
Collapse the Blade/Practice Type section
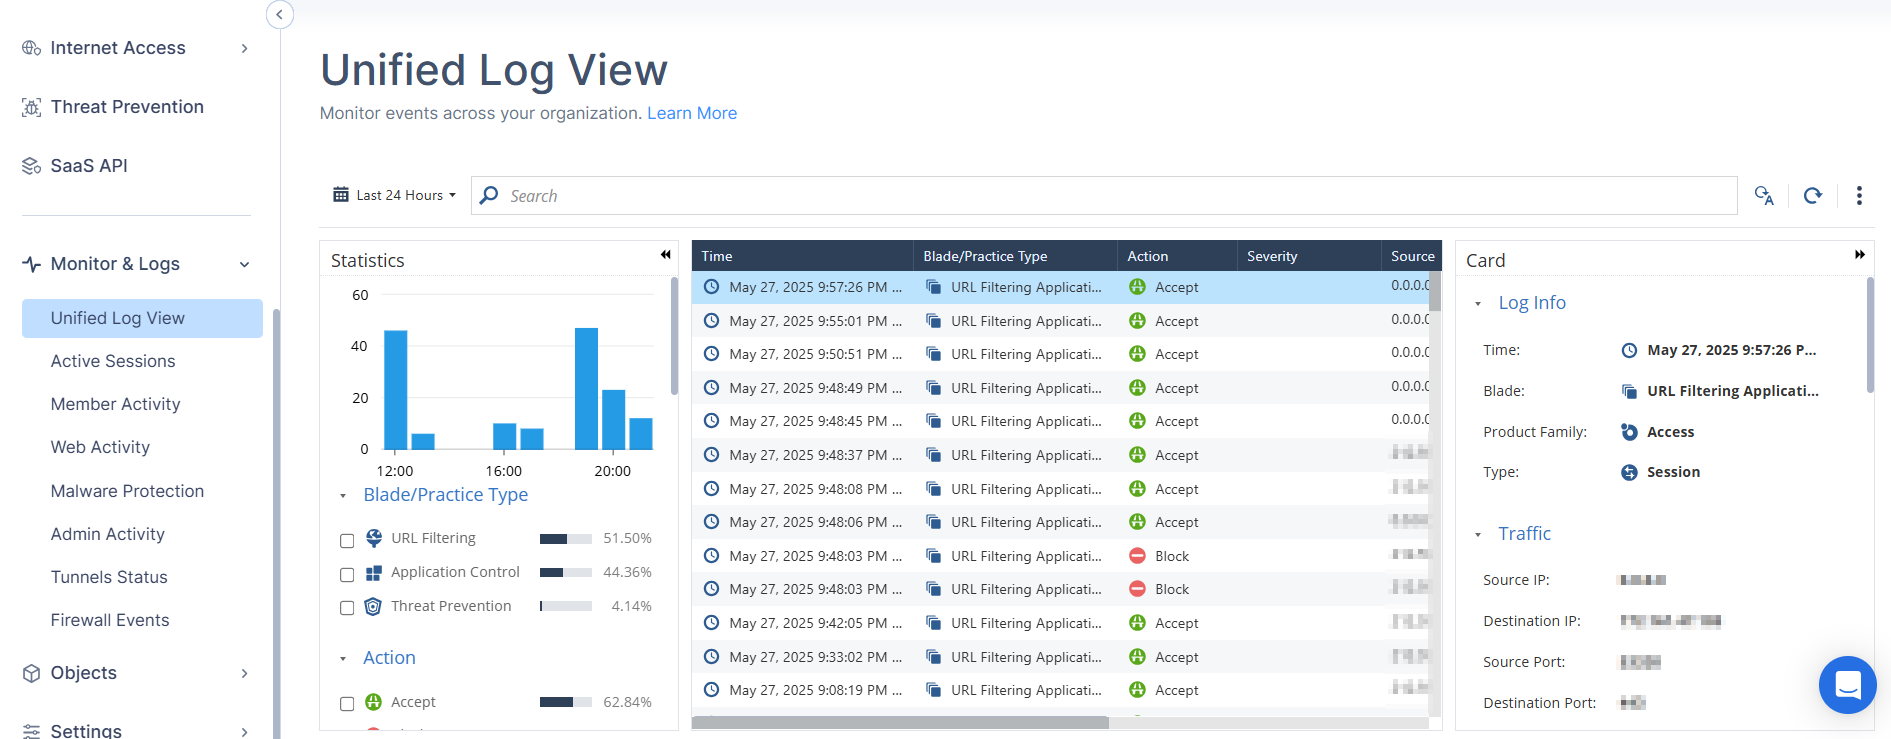tap(343, 496)
